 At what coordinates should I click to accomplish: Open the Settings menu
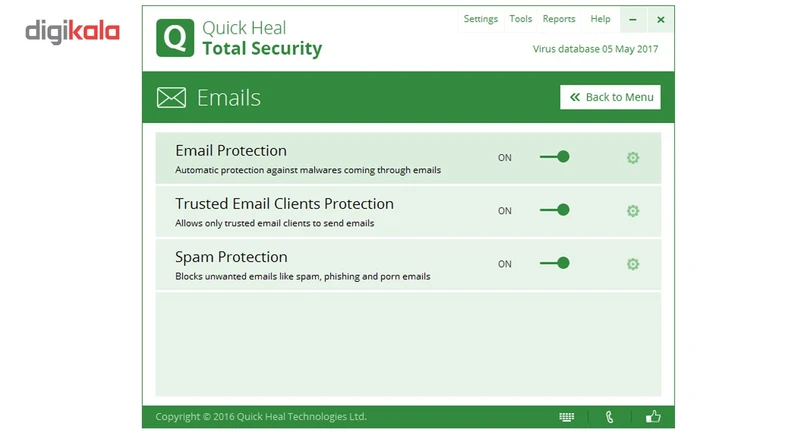pyautogui.click(x=480, y=19)
